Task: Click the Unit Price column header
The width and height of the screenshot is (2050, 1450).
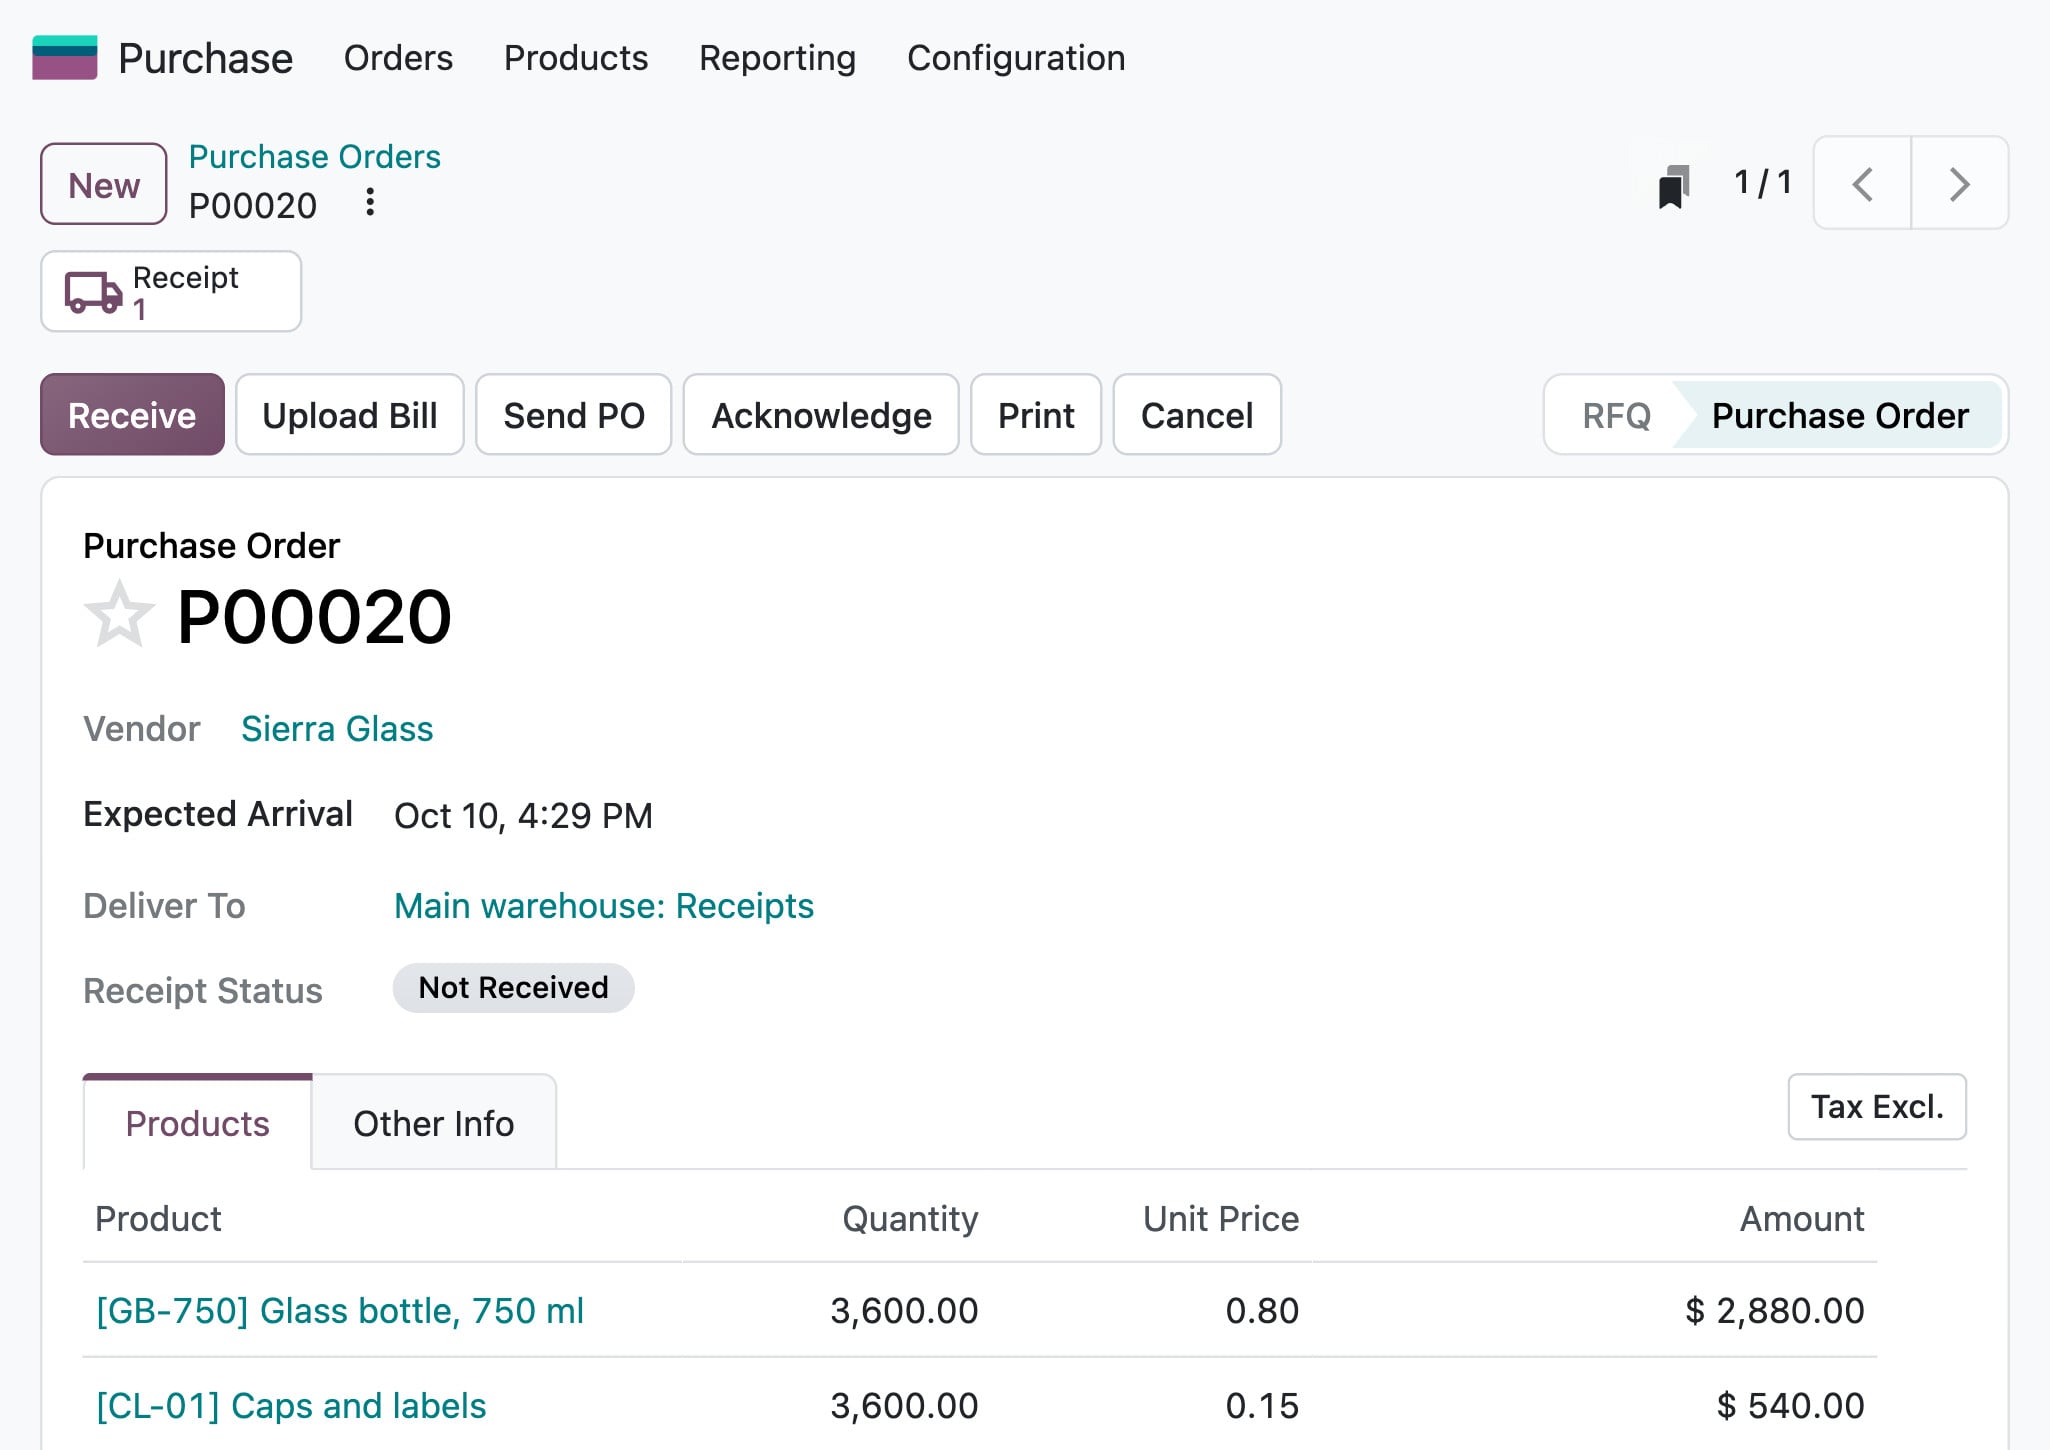Action: coord(1221,1219)
